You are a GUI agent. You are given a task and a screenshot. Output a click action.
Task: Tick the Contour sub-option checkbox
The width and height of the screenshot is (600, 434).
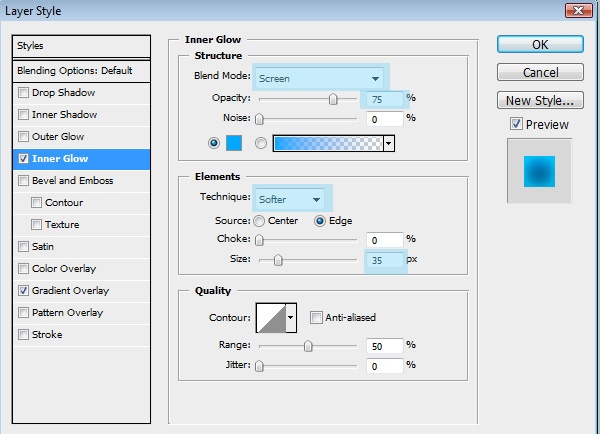coord(36,202)
